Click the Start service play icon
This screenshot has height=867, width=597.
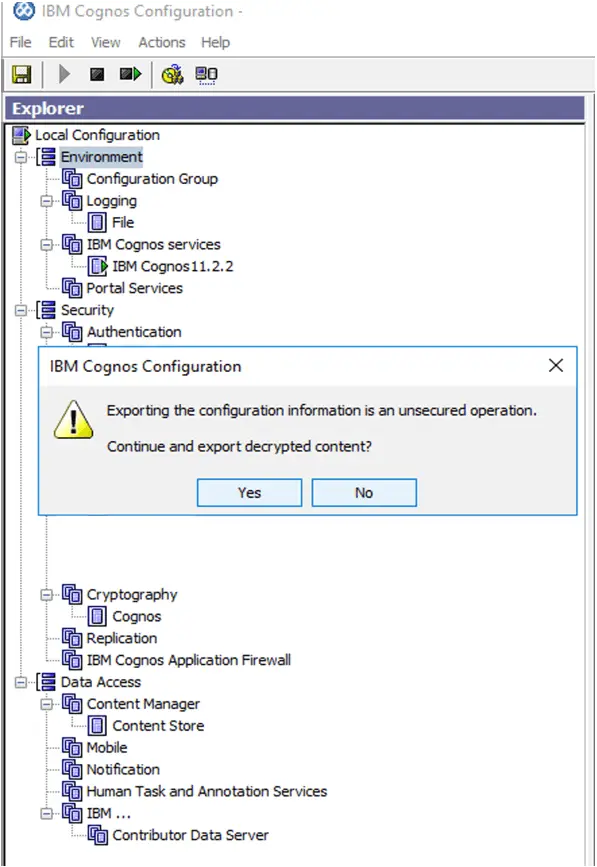coord(65,74)
